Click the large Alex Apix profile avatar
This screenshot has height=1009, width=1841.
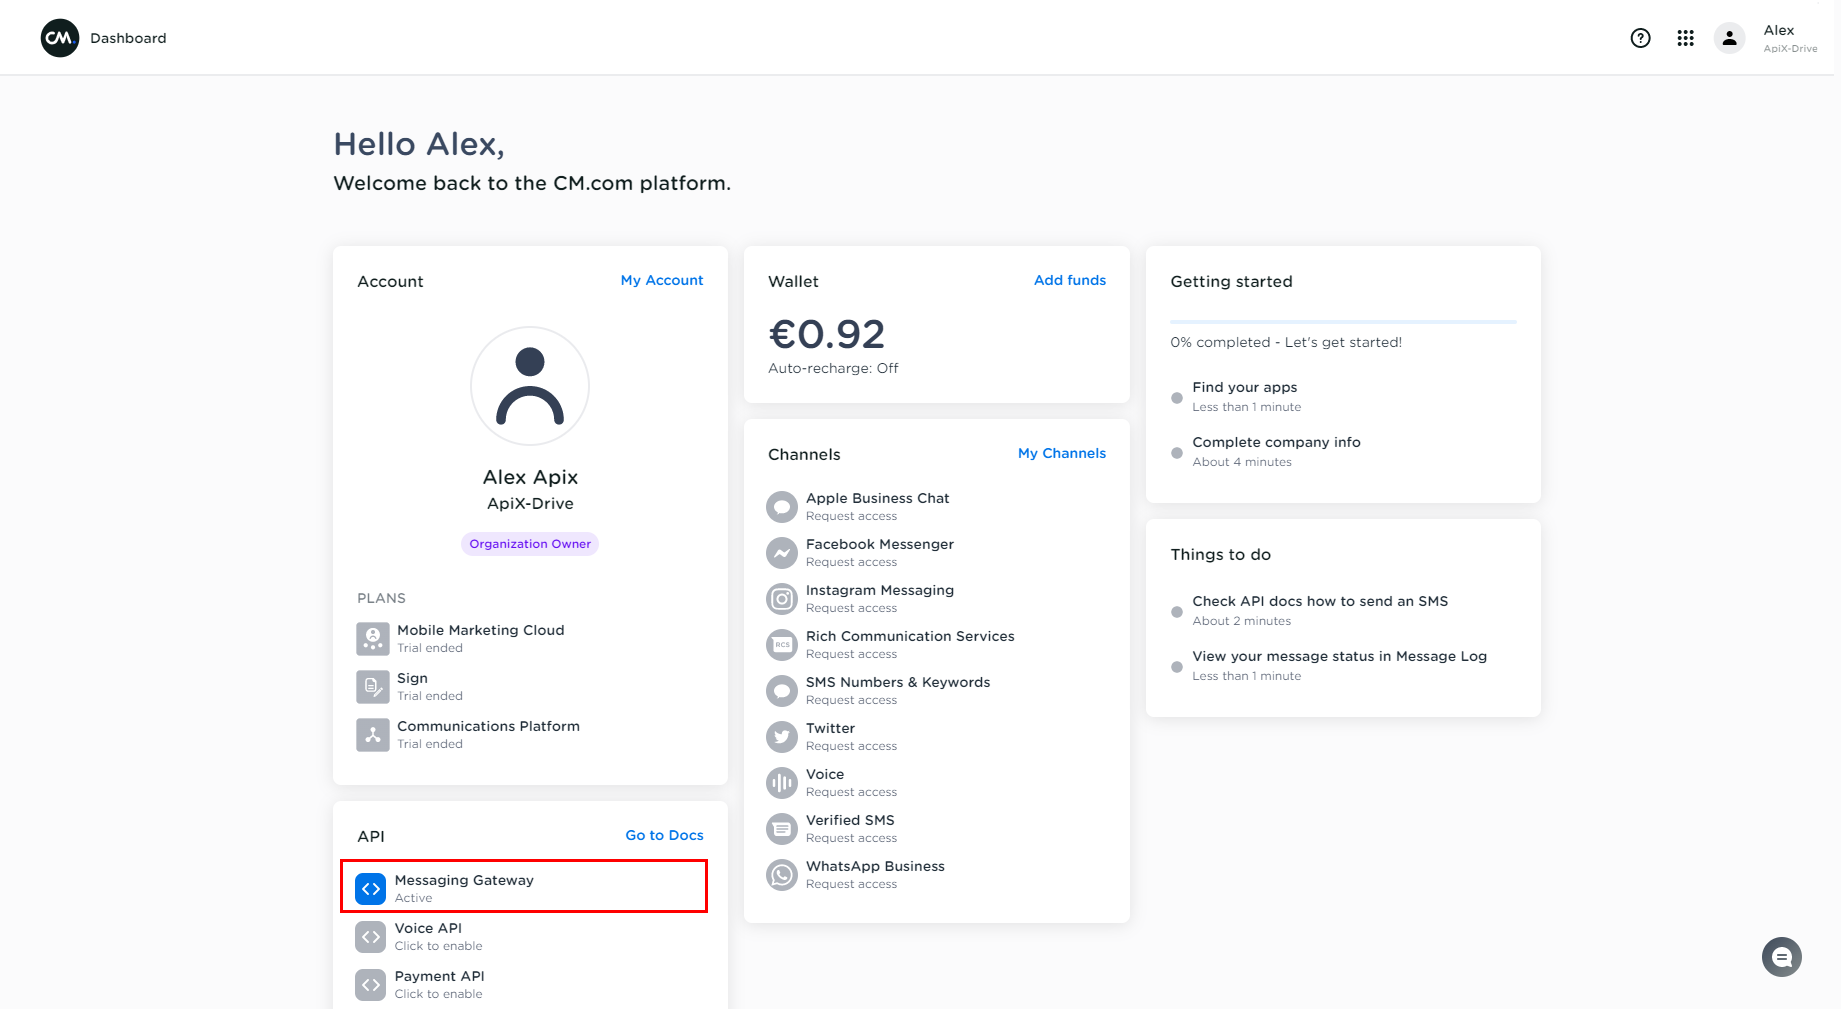coord(530,386)
